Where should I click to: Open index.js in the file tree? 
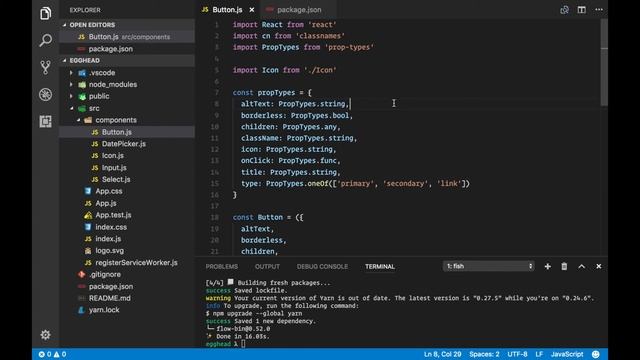tap(127, 239)
